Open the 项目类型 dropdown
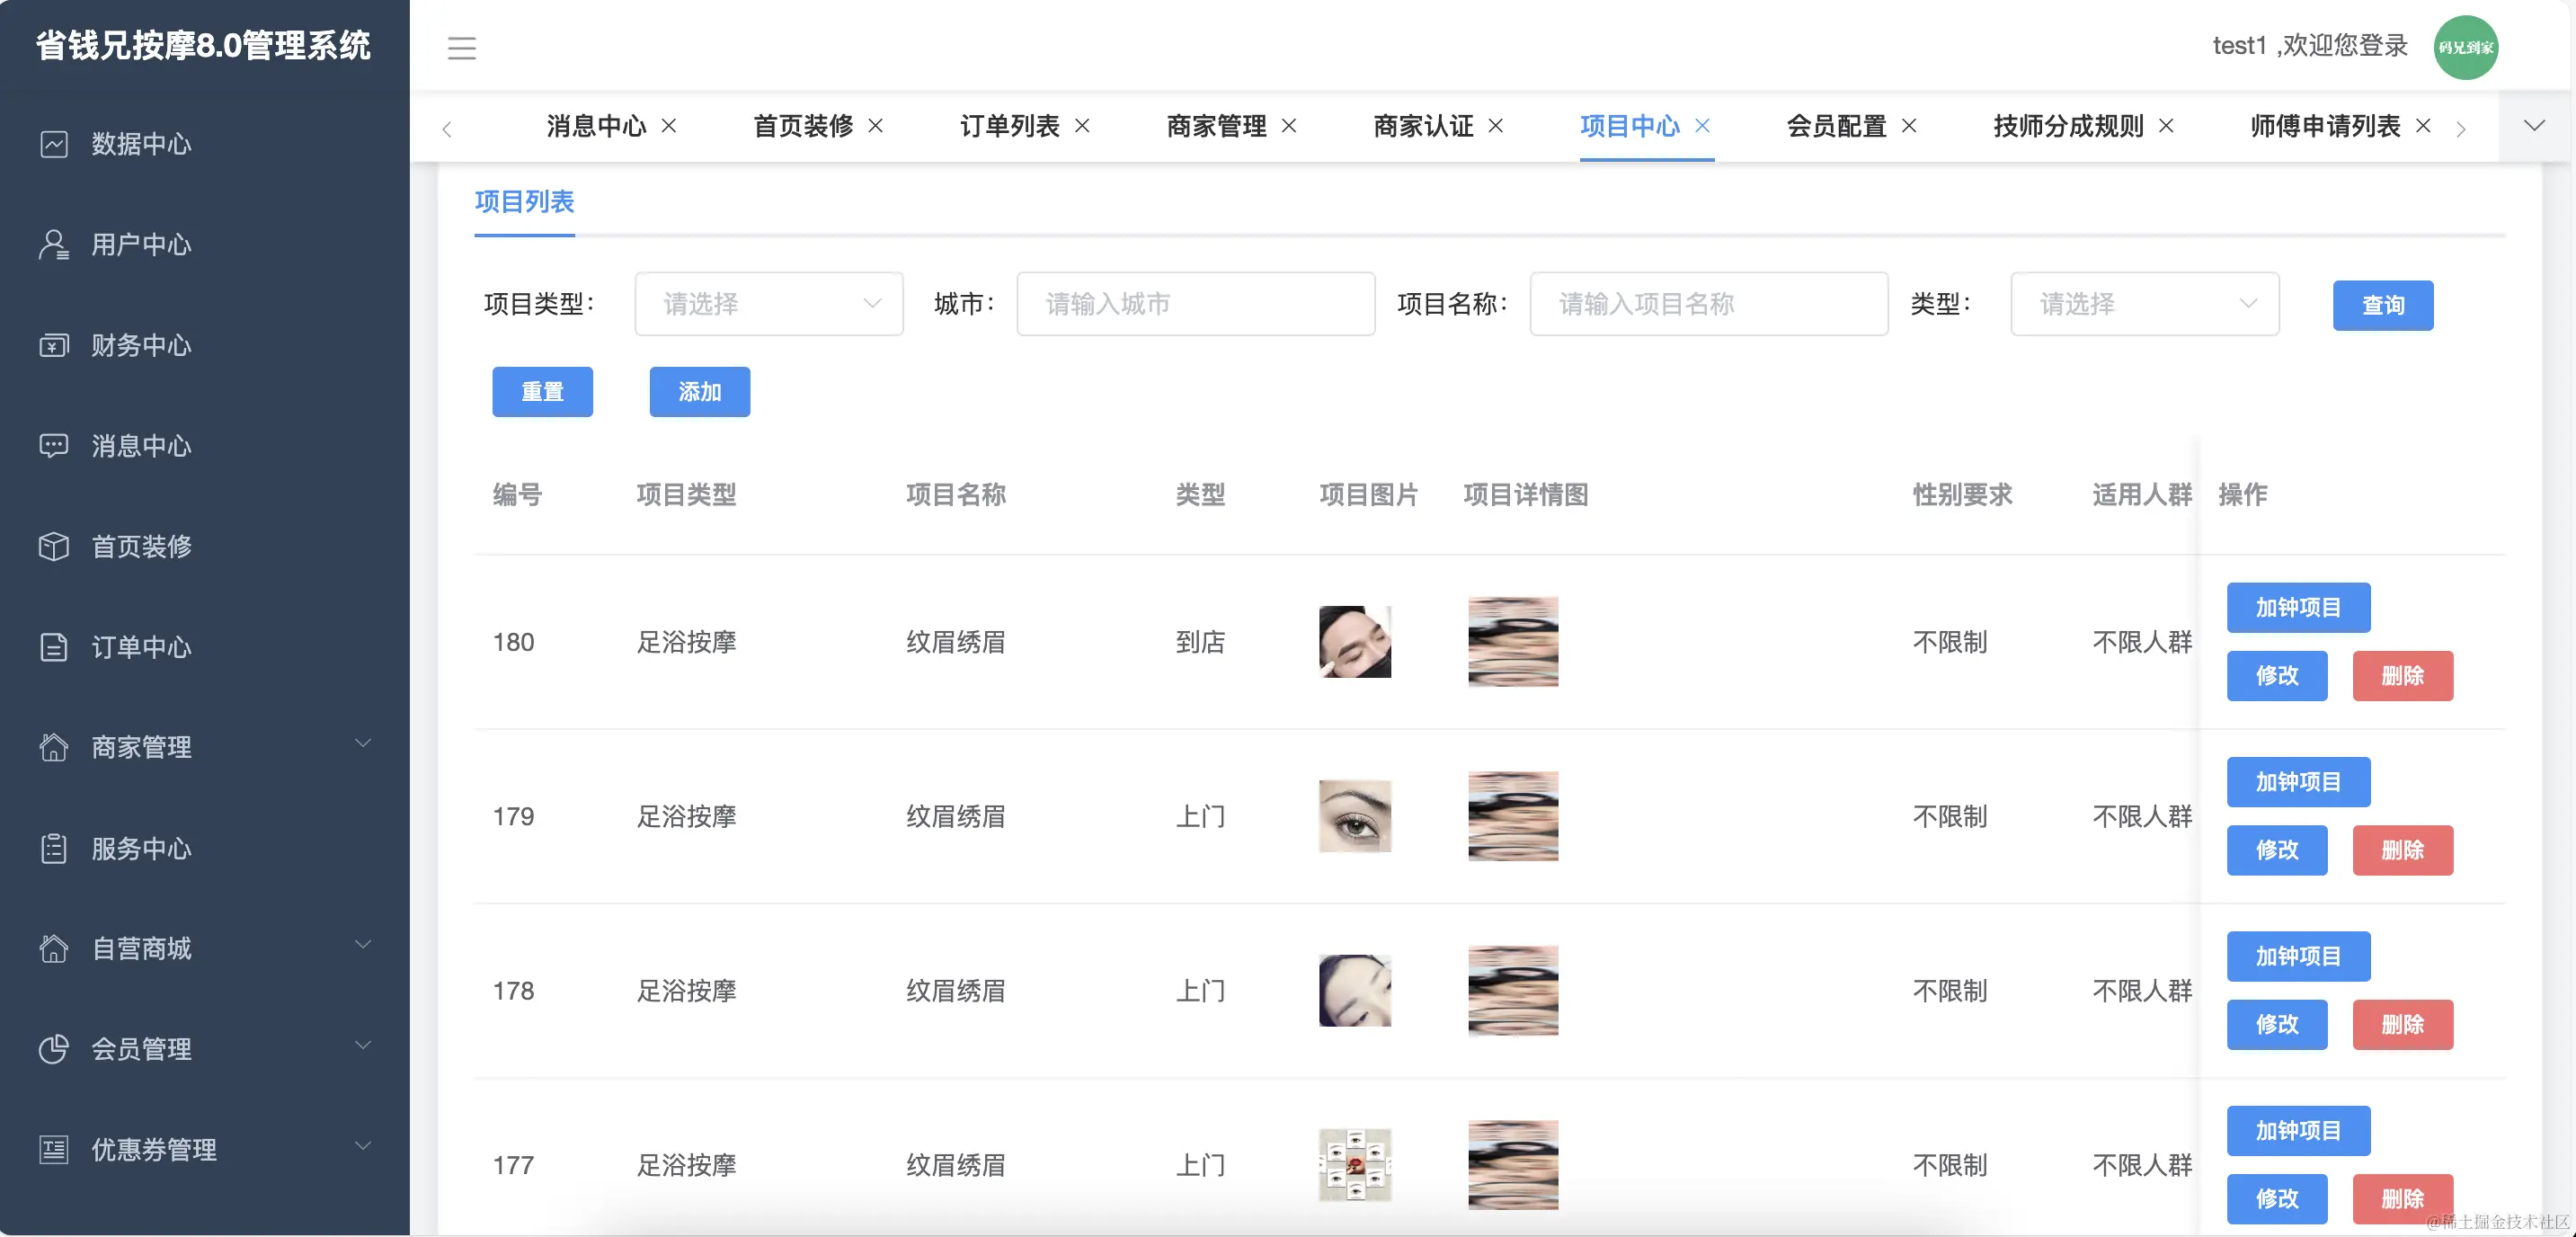Screen dimensions: 2576x1237 (769, 304)
